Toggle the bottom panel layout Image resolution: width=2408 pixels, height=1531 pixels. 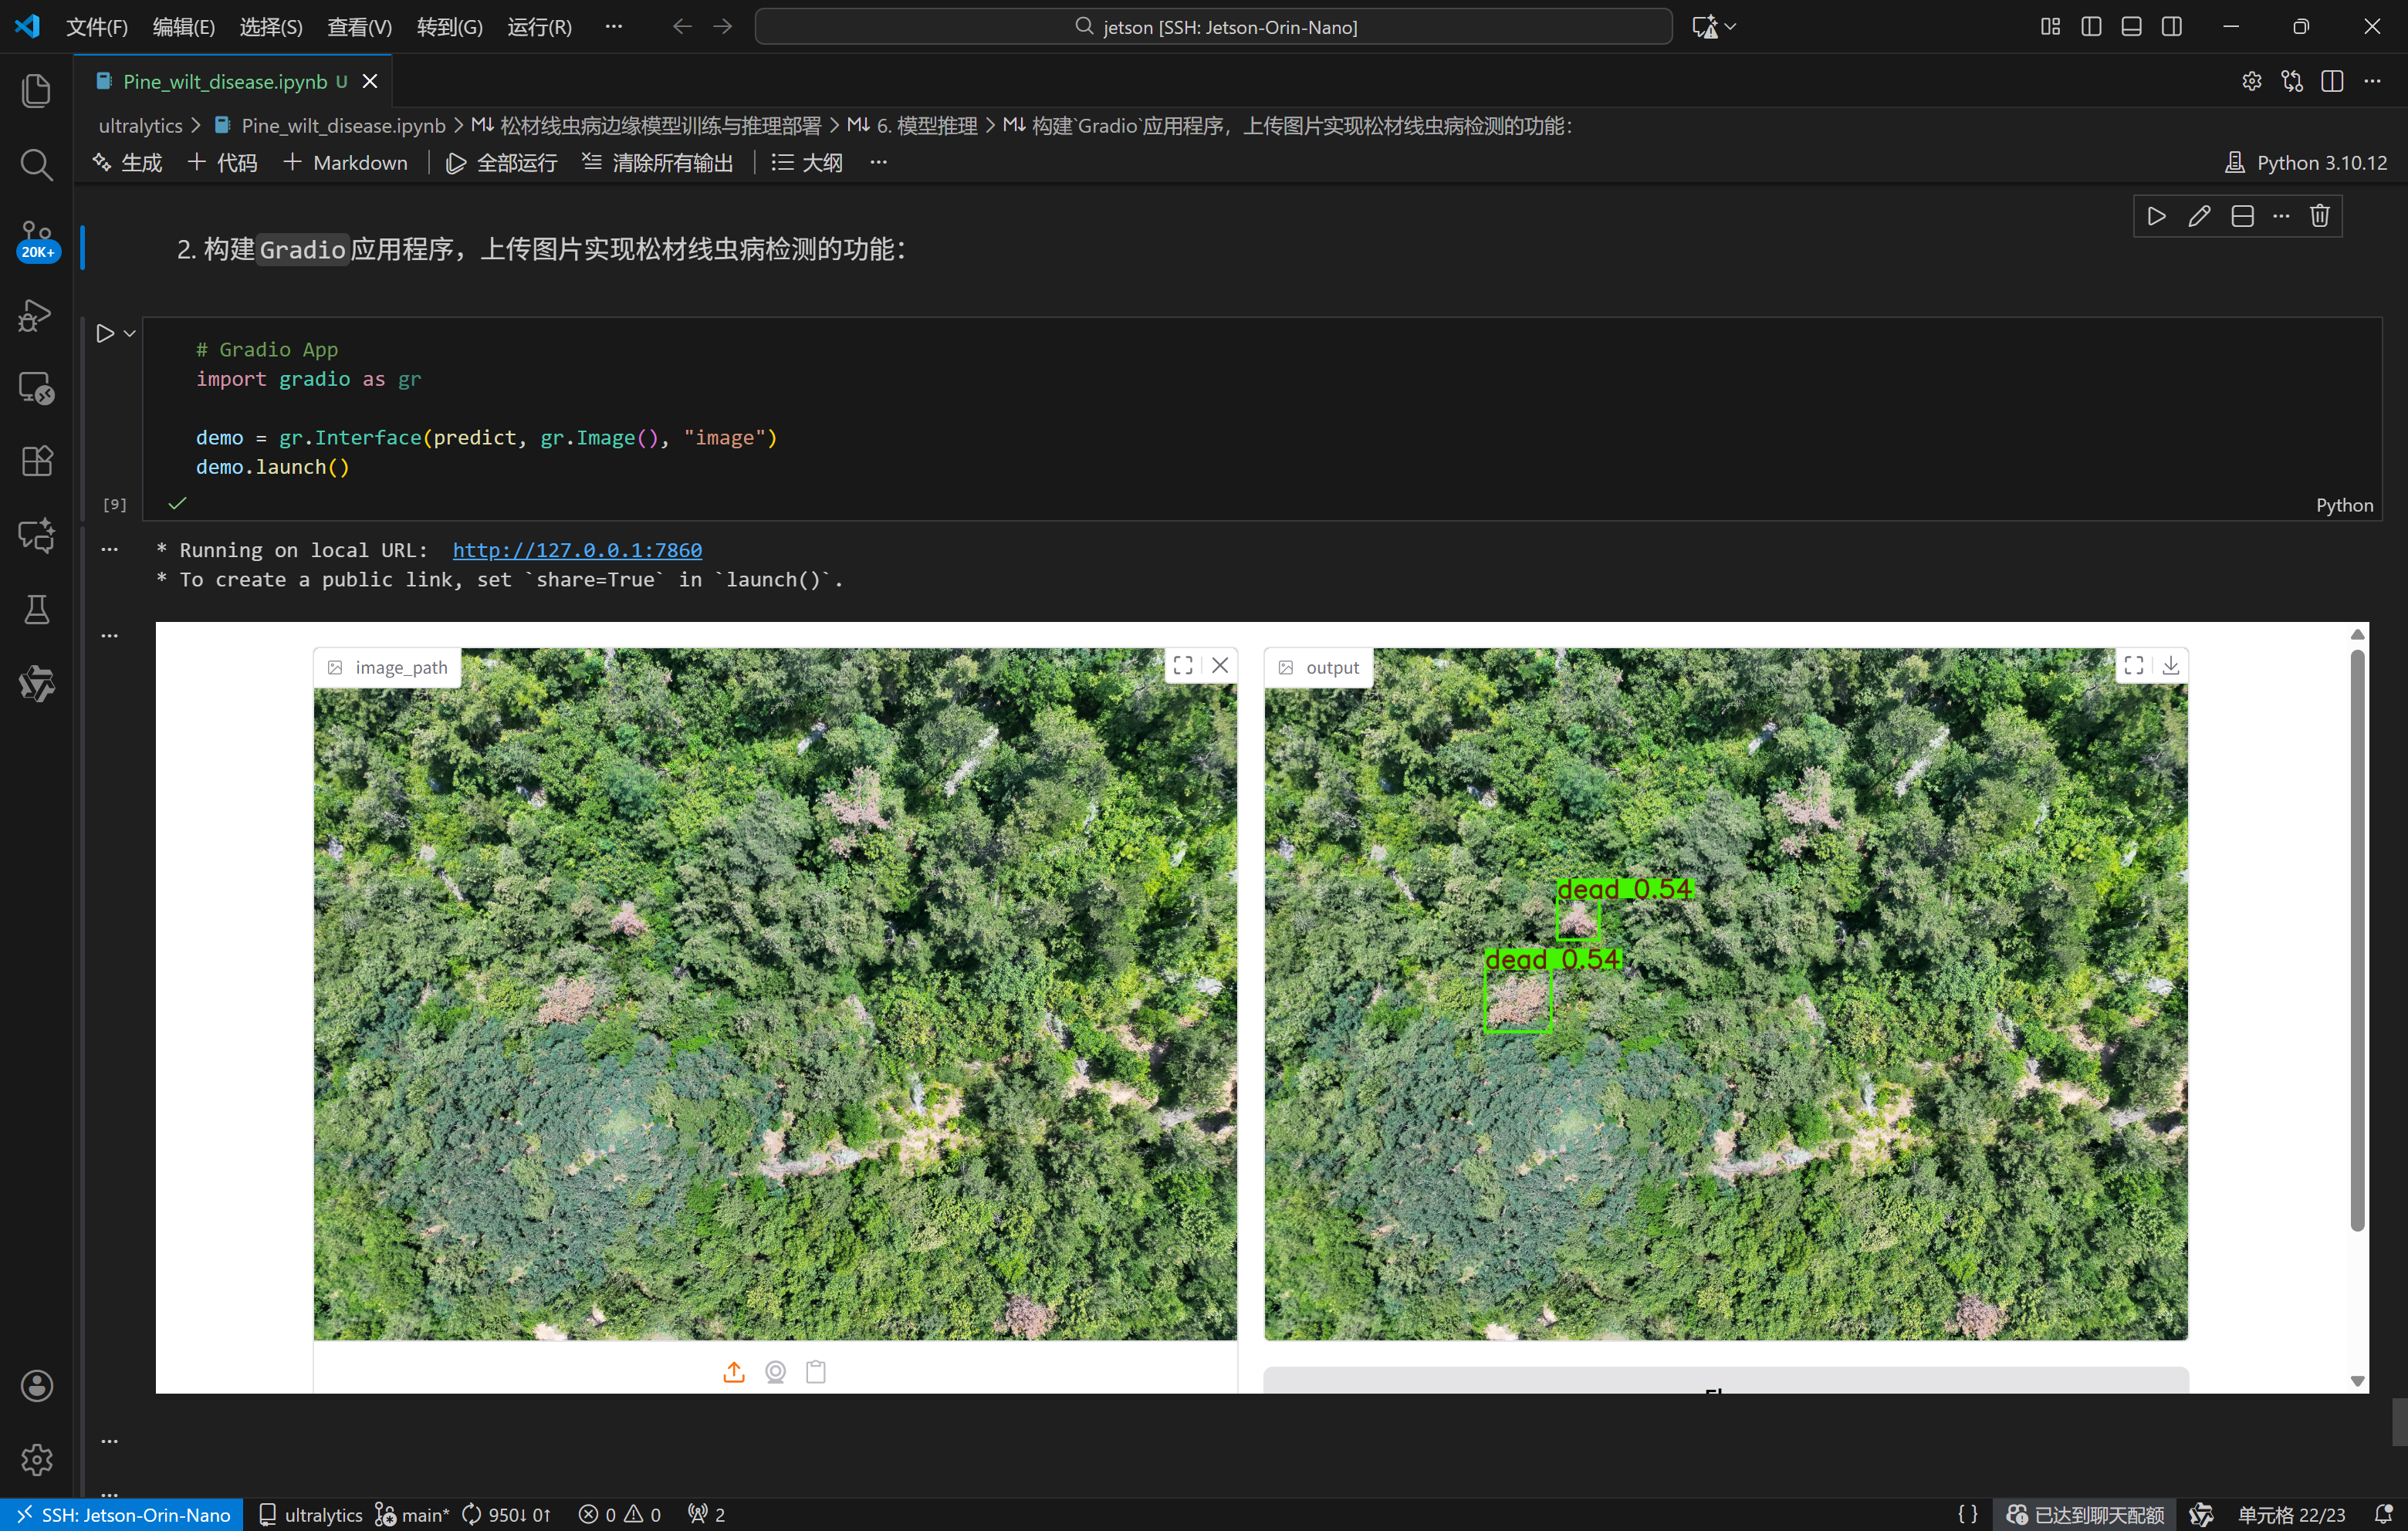pyautogui.click(x=2131, y=27)
